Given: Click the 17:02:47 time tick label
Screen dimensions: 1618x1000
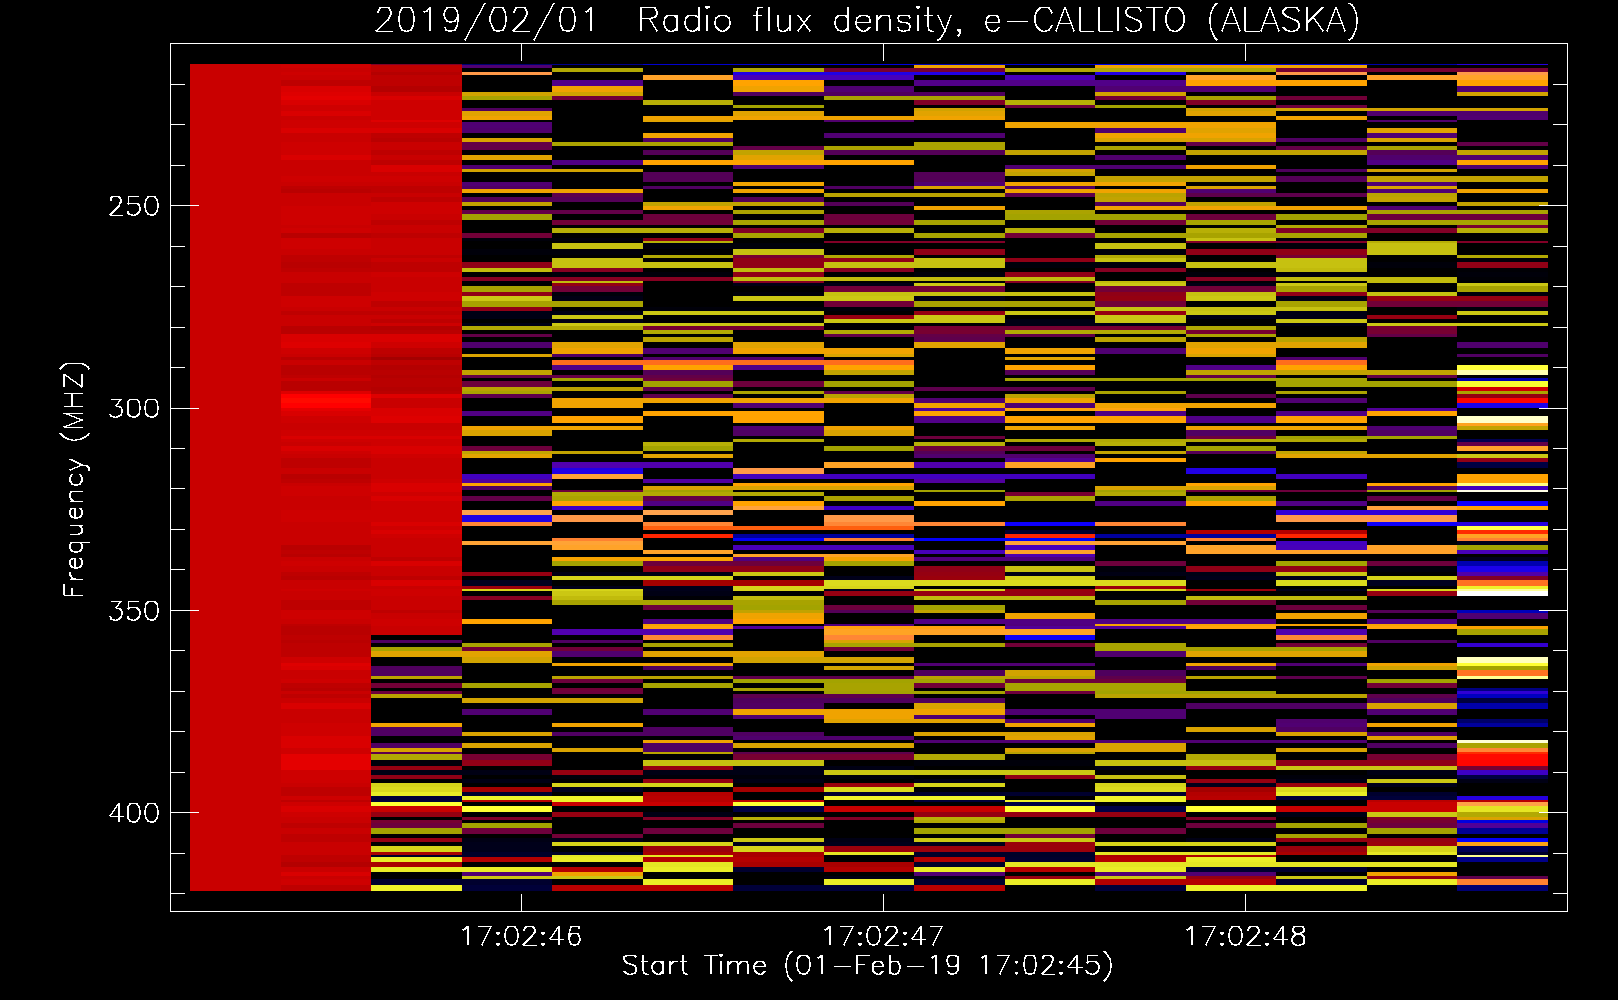Looking at the screenshot, I should click(883, 936).
